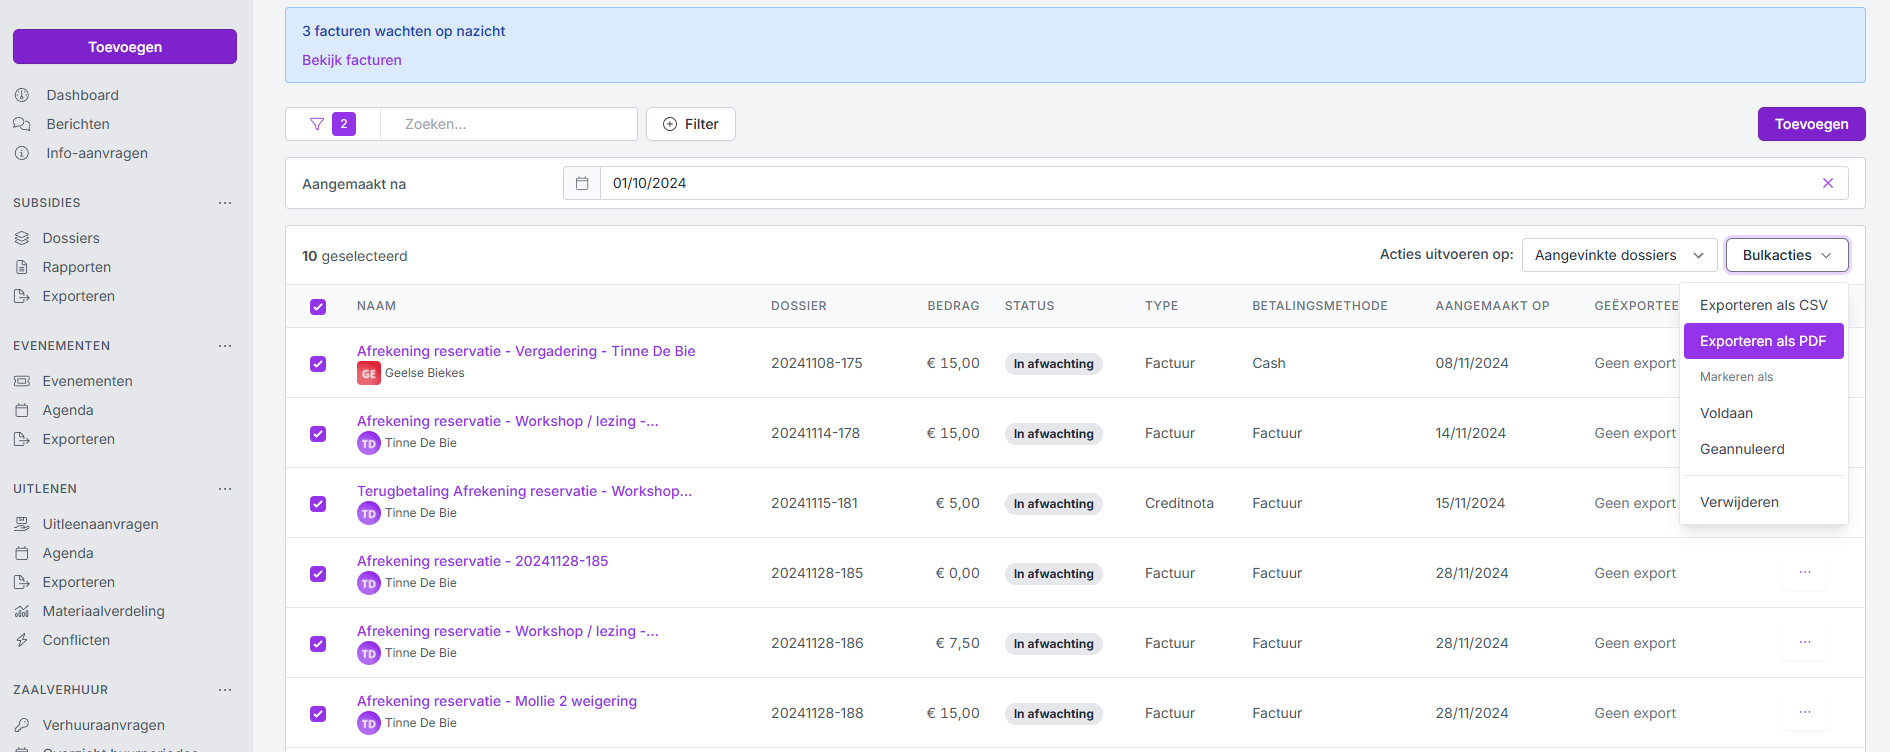Toggle the select-all checkbox in table header
The width and height of the screenshot is (1890, 752).
point(318,307)
